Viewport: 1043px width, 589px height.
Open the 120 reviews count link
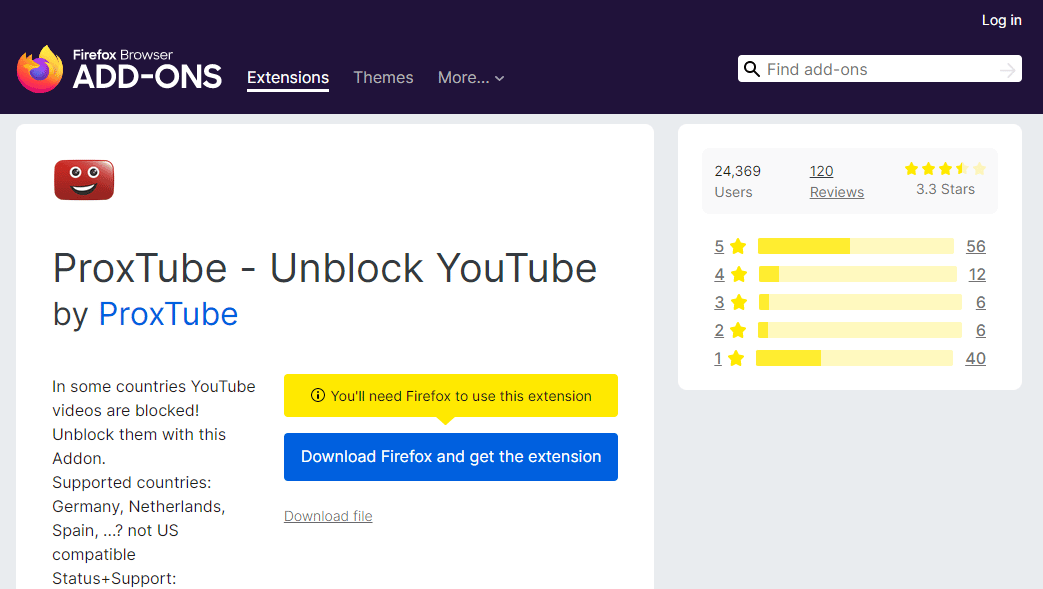(x=821, y=171)
